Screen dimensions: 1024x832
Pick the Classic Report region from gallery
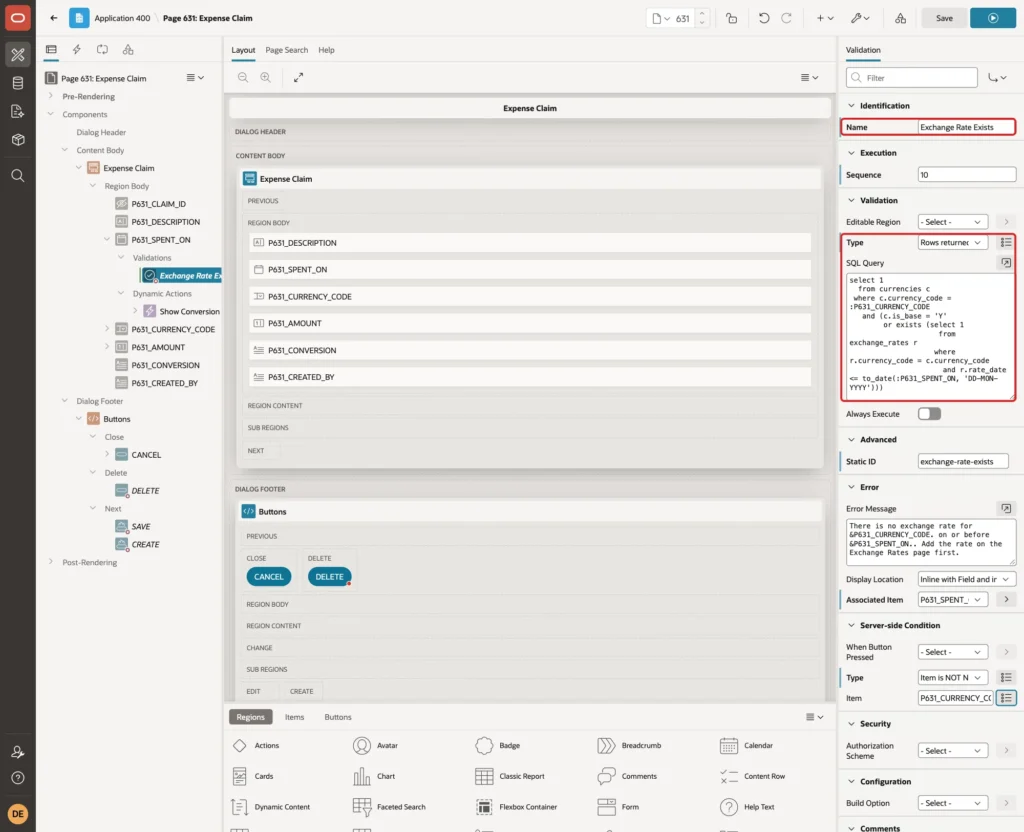[509, 776]
